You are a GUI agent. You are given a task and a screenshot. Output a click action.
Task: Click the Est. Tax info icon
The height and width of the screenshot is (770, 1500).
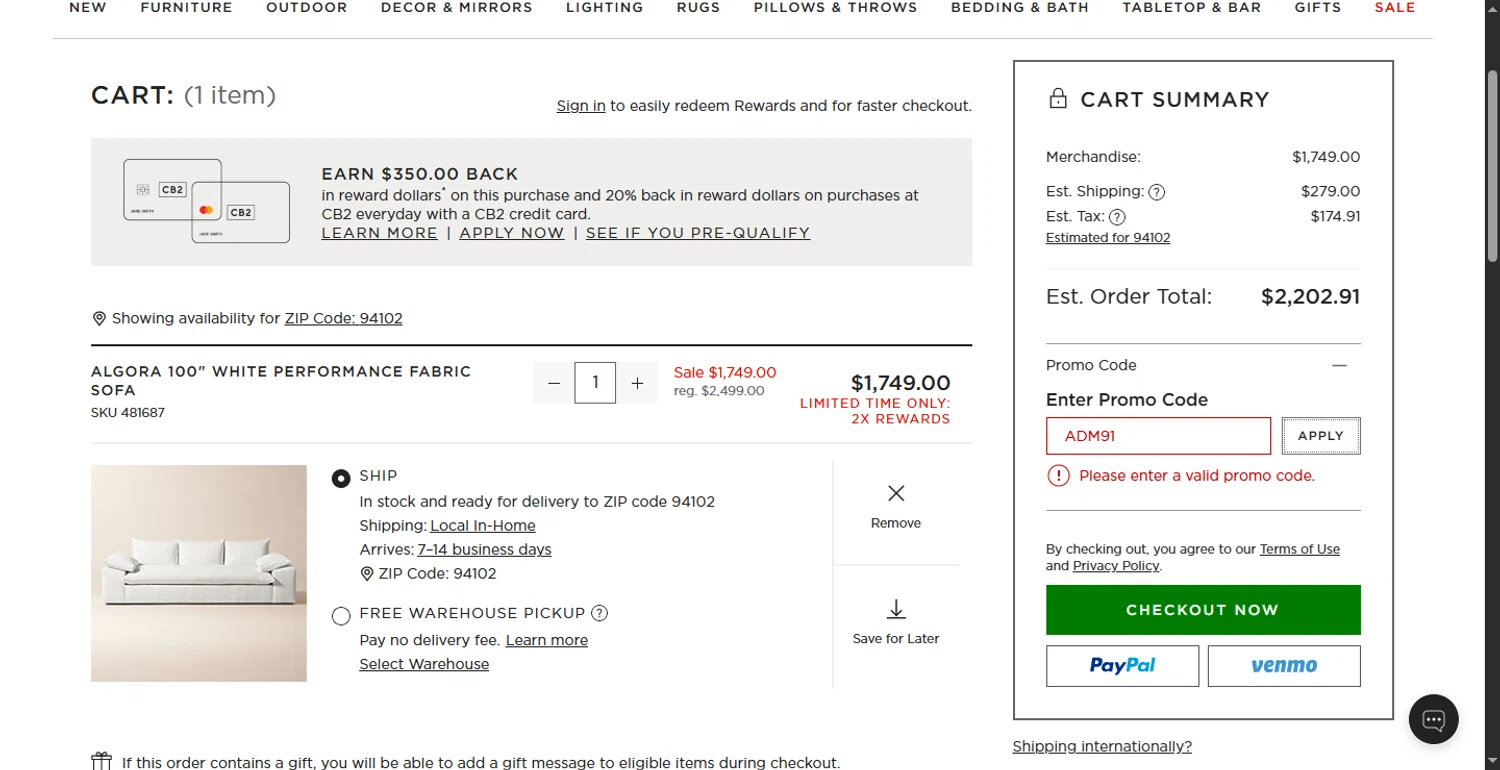(x=1117, y=217)
